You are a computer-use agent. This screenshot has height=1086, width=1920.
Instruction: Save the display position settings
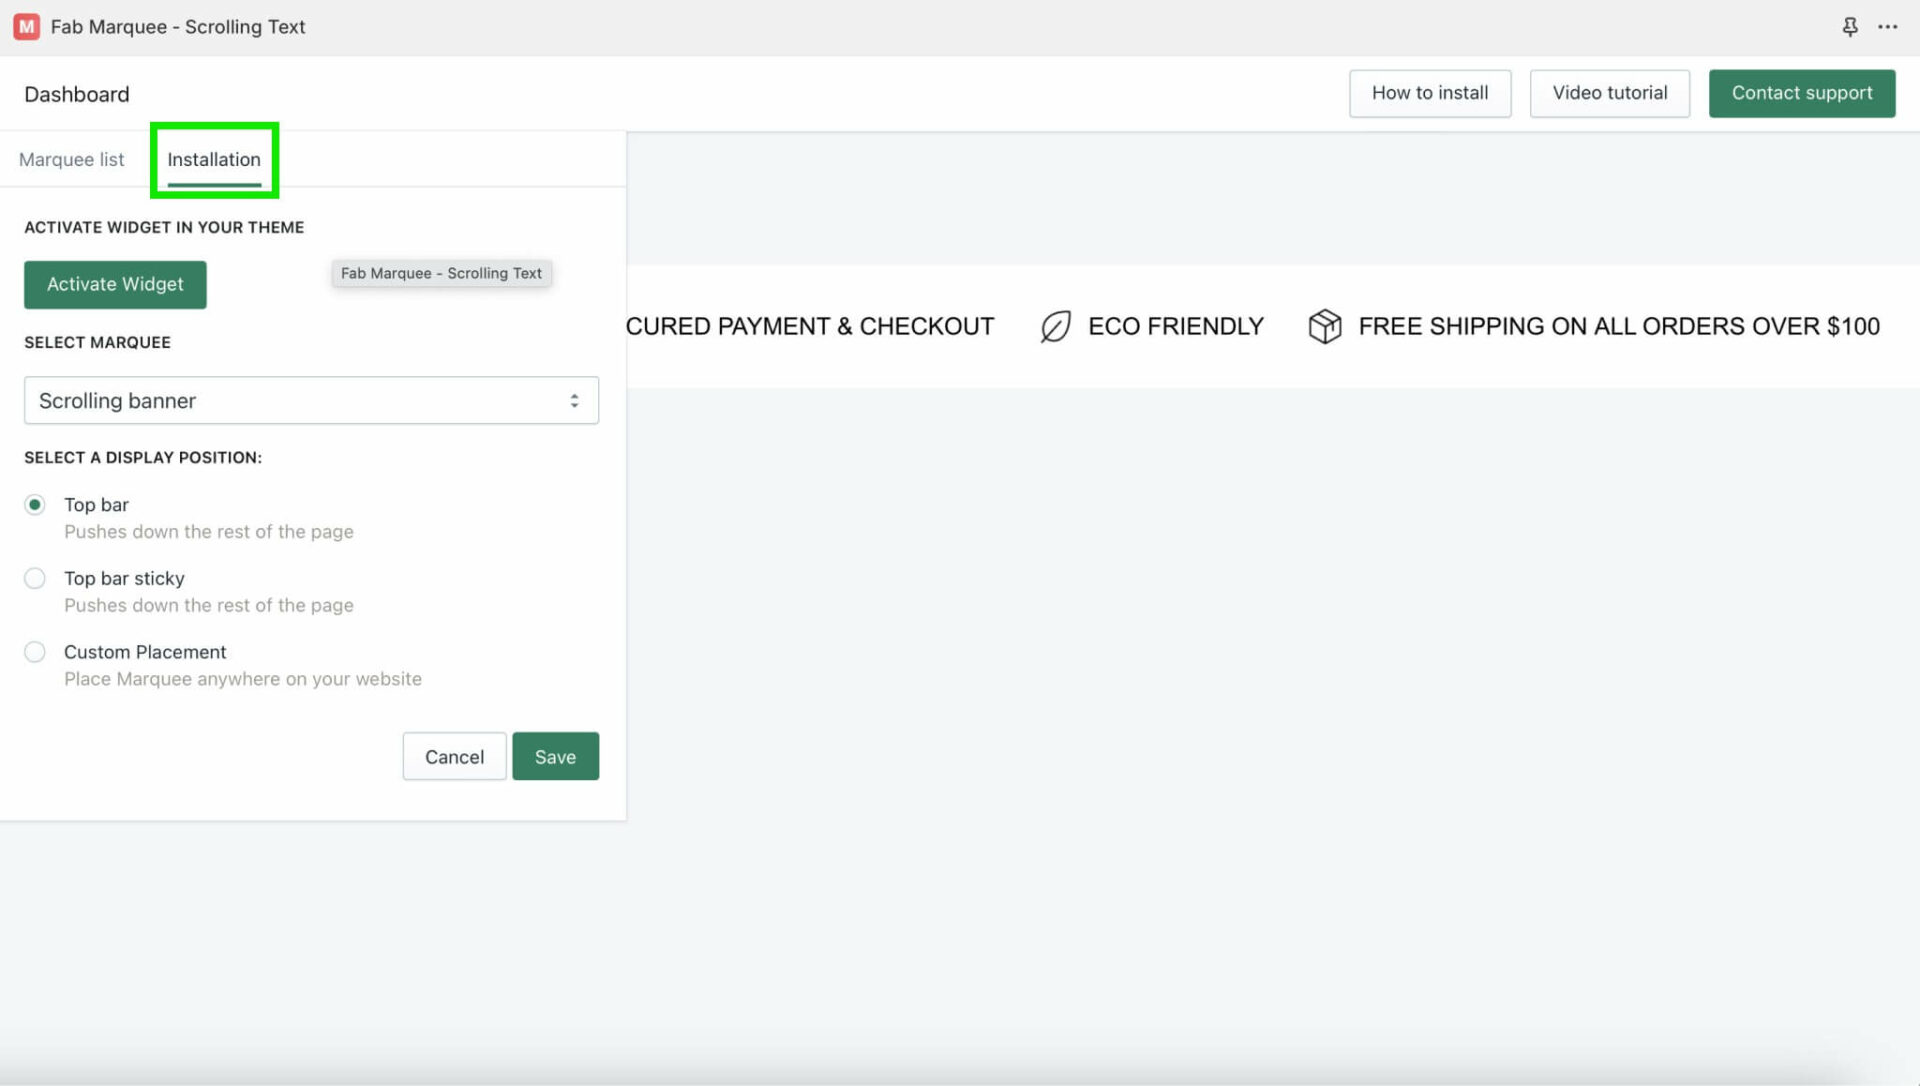point(555,756)
